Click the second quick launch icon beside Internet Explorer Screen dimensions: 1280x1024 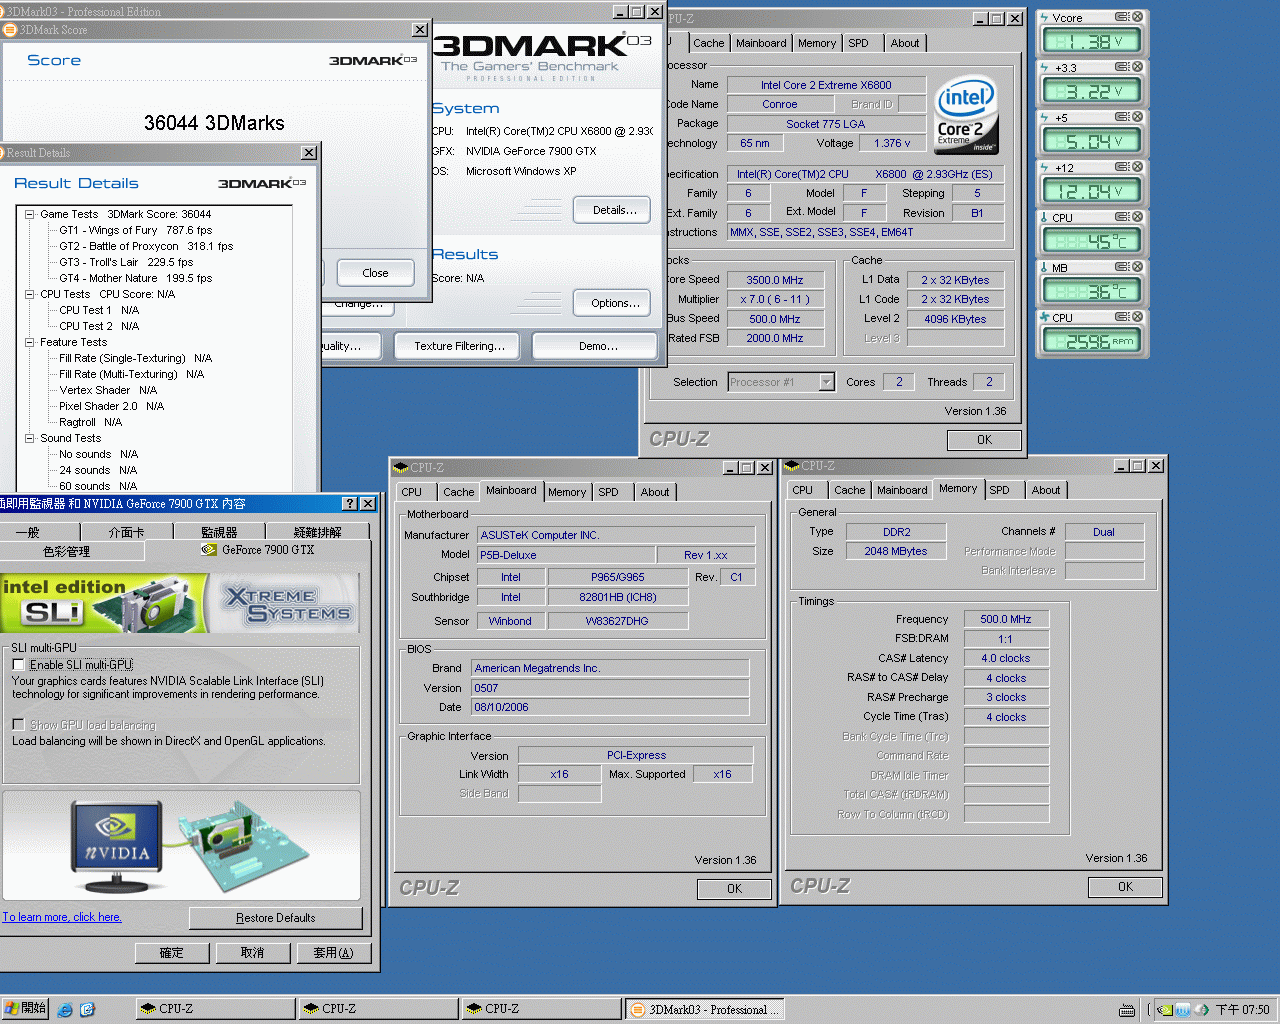[x=87, y=1010]
